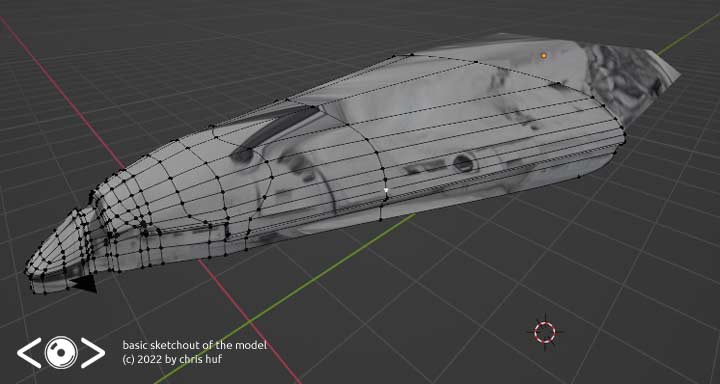Image resolution: width=720 pixels, height=384 pixels.
Task: Click the dark round spot at the windshield's base
Action: 242,155
